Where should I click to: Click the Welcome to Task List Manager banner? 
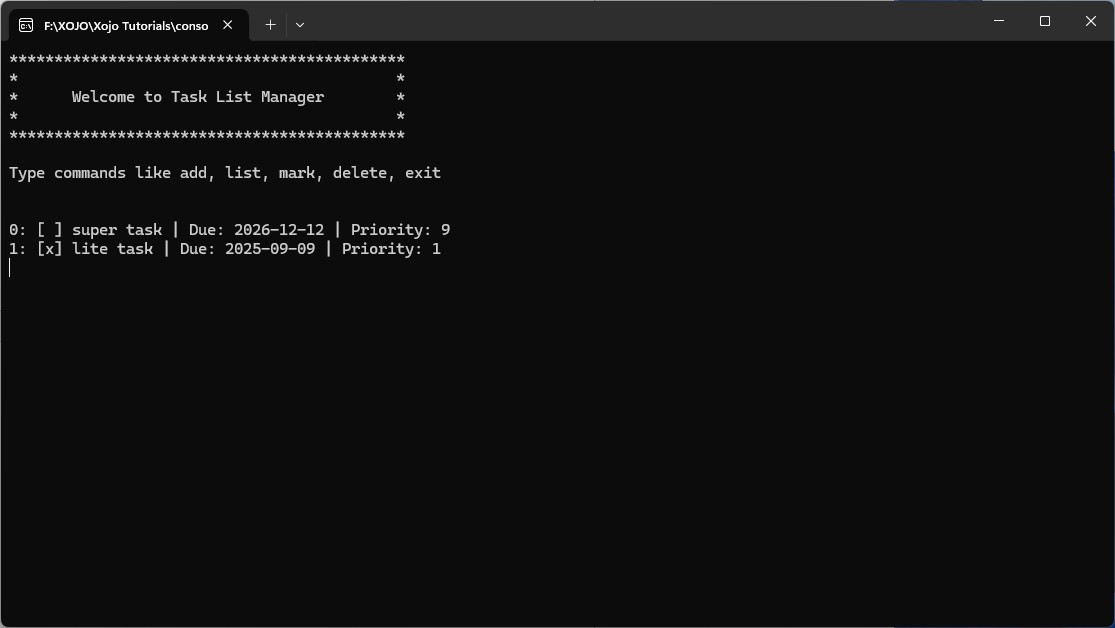tap(197, 96)
